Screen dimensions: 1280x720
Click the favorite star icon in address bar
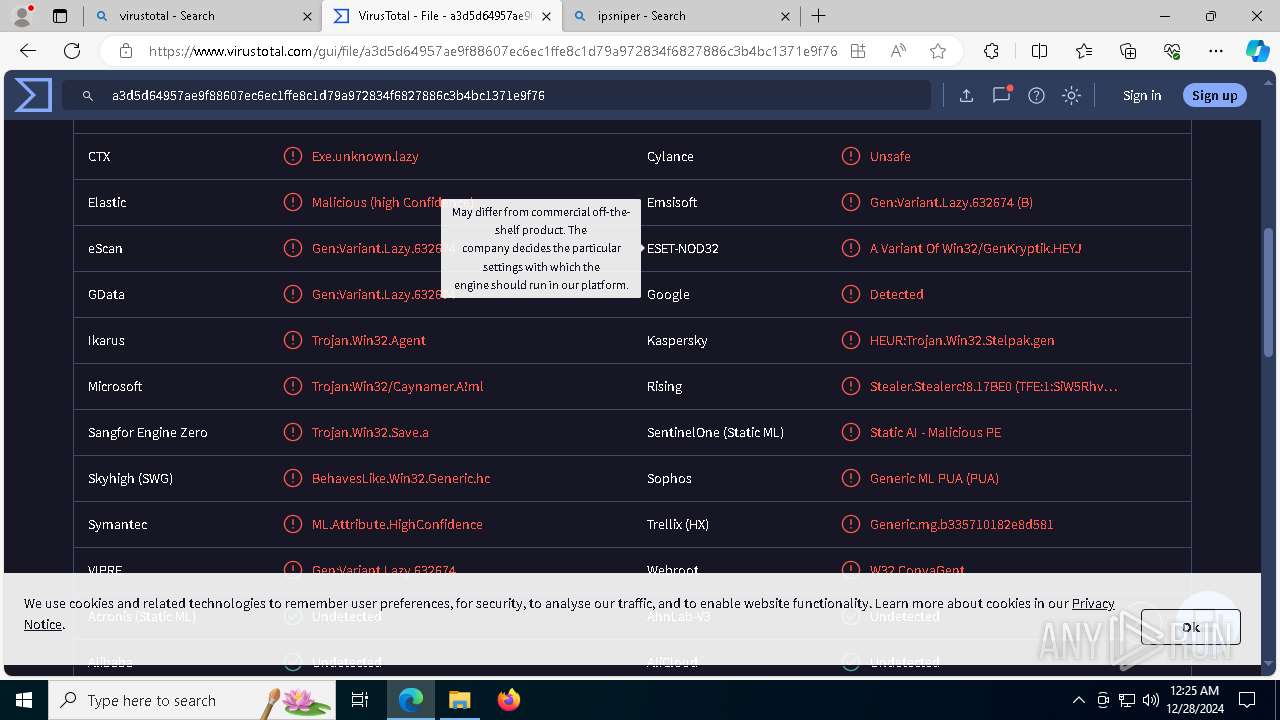[x=937, y=51]
